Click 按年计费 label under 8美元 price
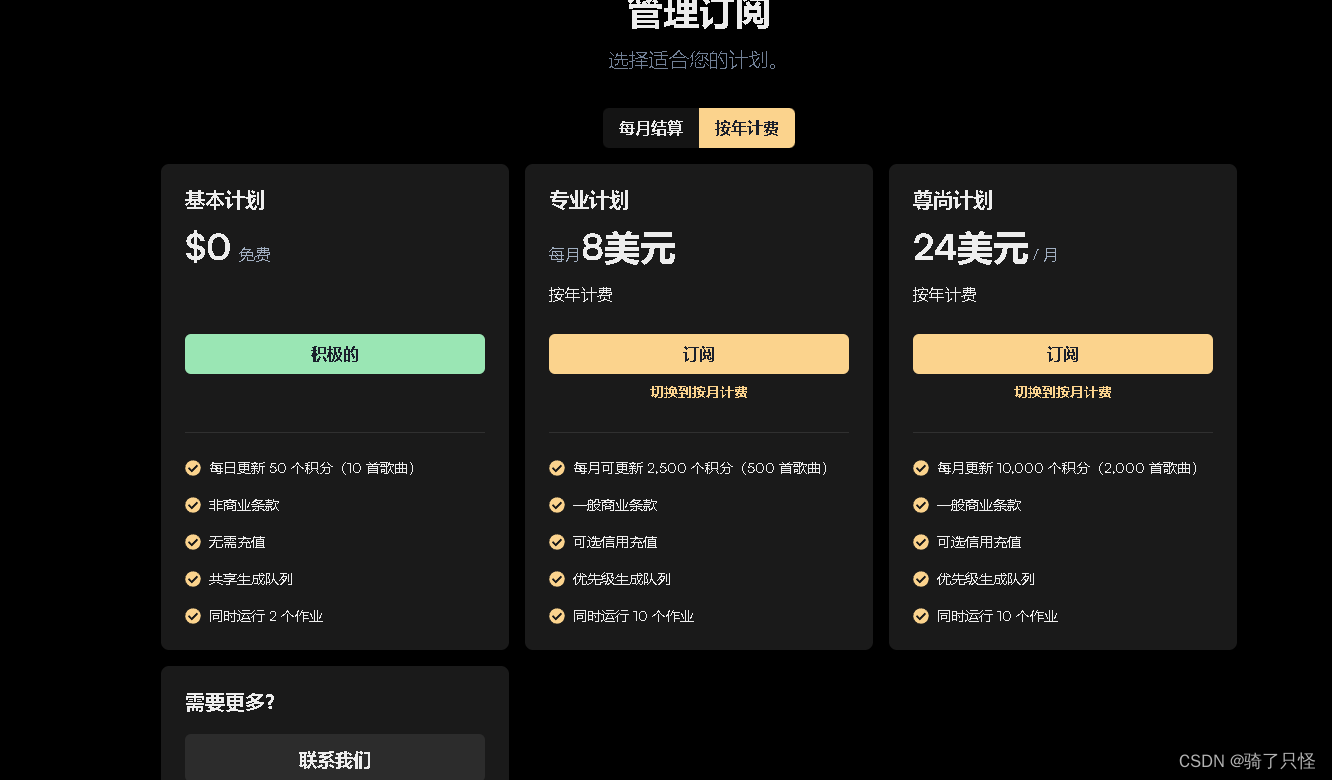 581,295
